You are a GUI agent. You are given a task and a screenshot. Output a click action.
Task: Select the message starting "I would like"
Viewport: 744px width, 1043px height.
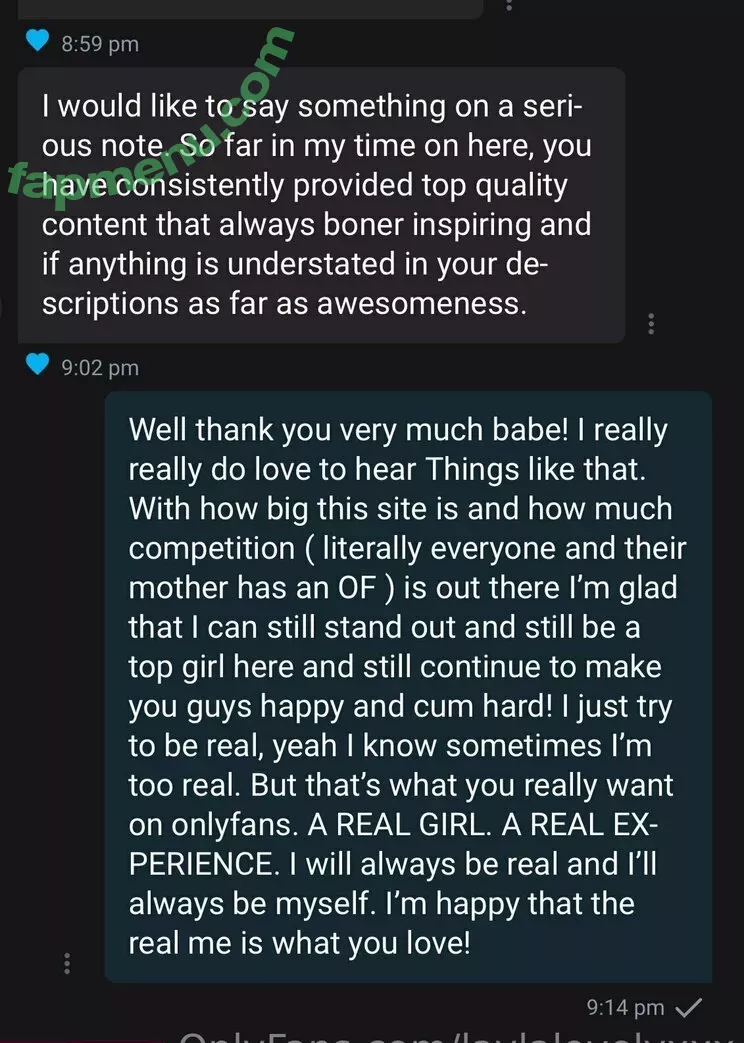pos(321,205)
